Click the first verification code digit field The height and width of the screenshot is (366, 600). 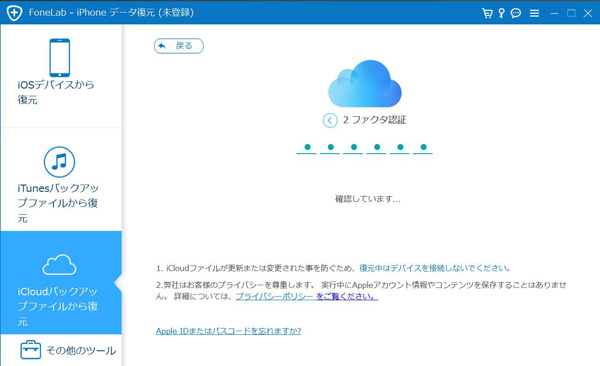click(307, 148)
